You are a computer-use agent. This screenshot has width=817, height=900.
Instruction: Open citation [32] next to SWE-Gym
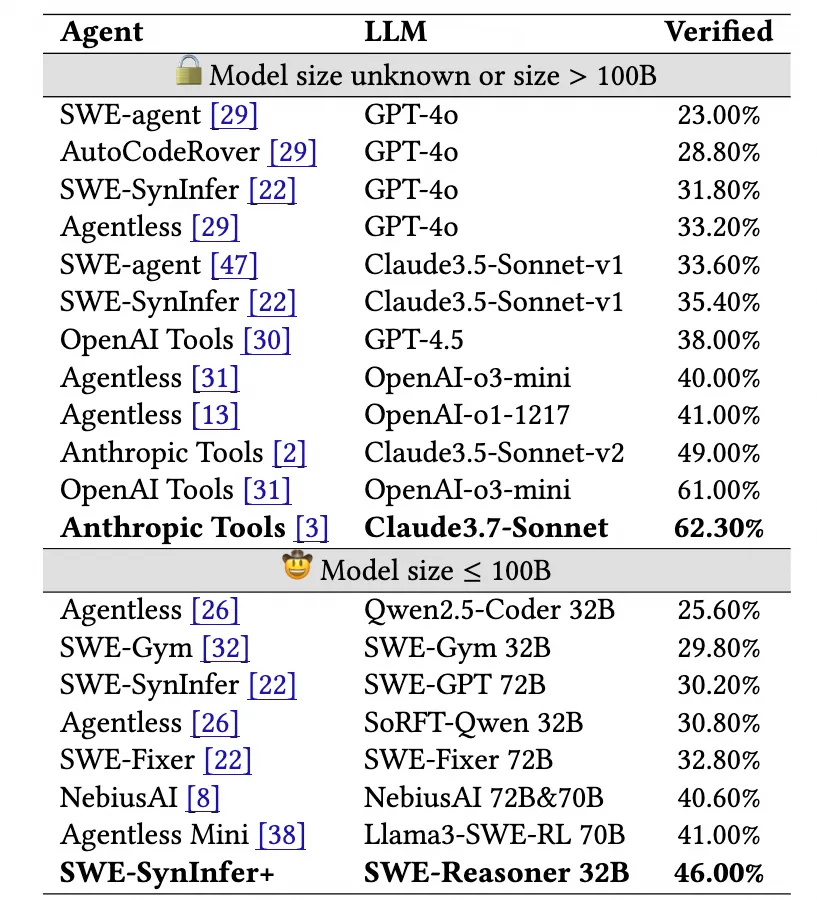point(226,648)
